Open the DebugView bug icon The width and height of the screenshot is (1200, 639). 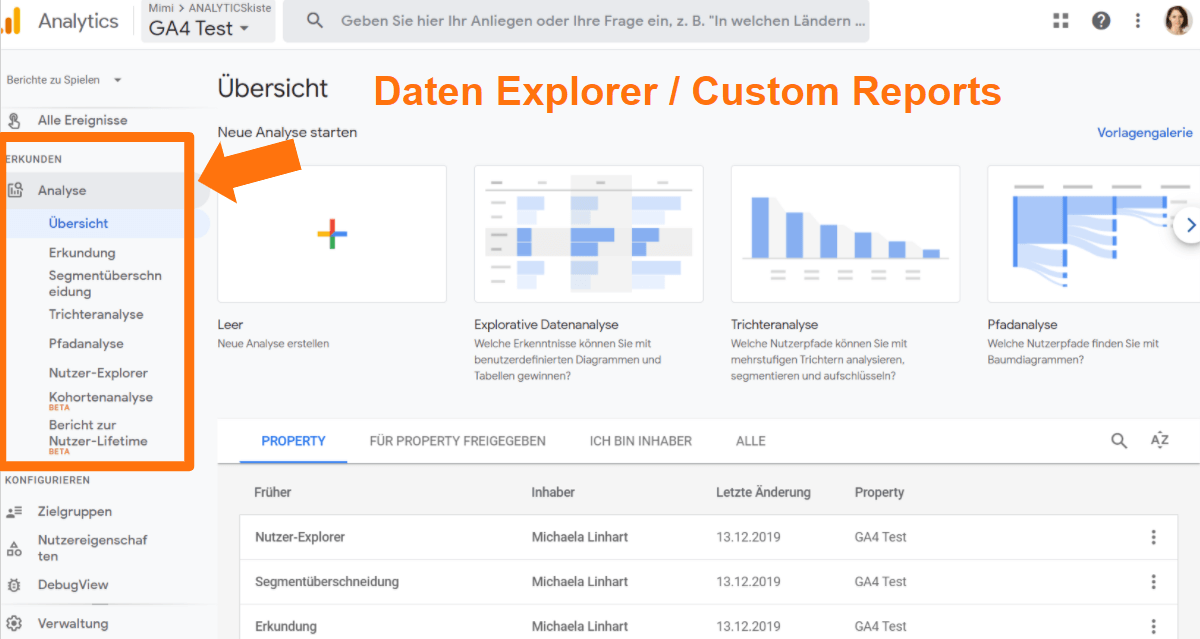coord(14,584)
